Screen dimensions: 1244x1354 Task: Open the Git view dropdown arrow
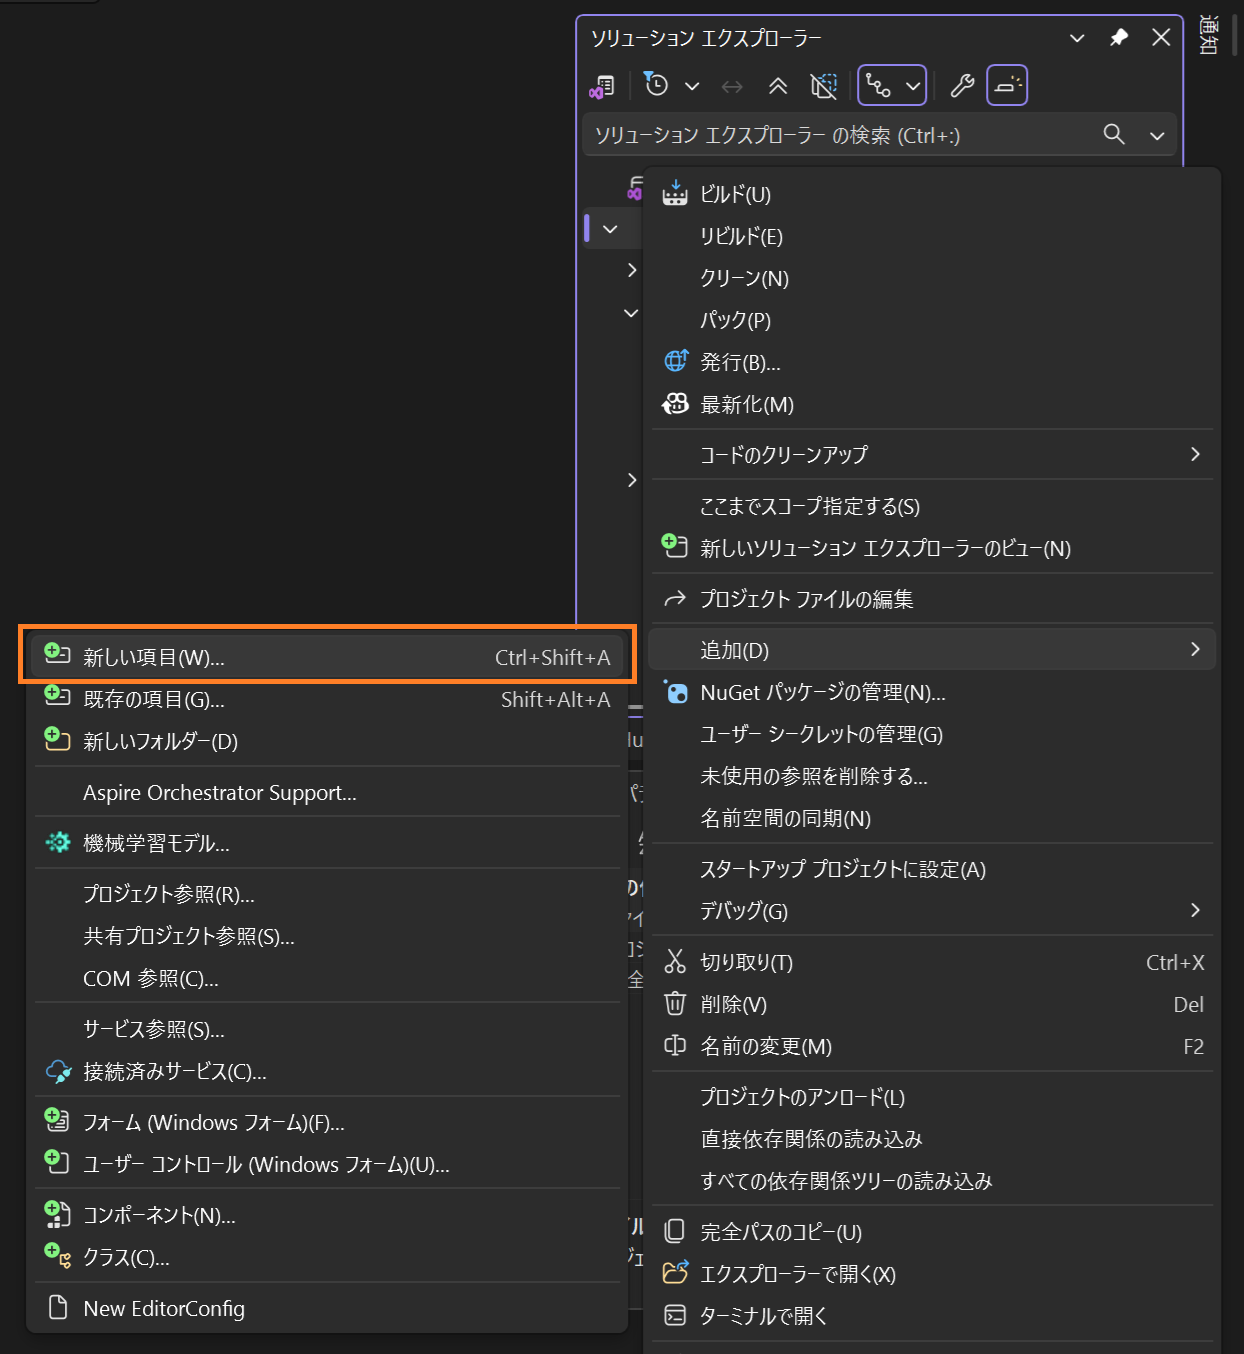[913, 87]
